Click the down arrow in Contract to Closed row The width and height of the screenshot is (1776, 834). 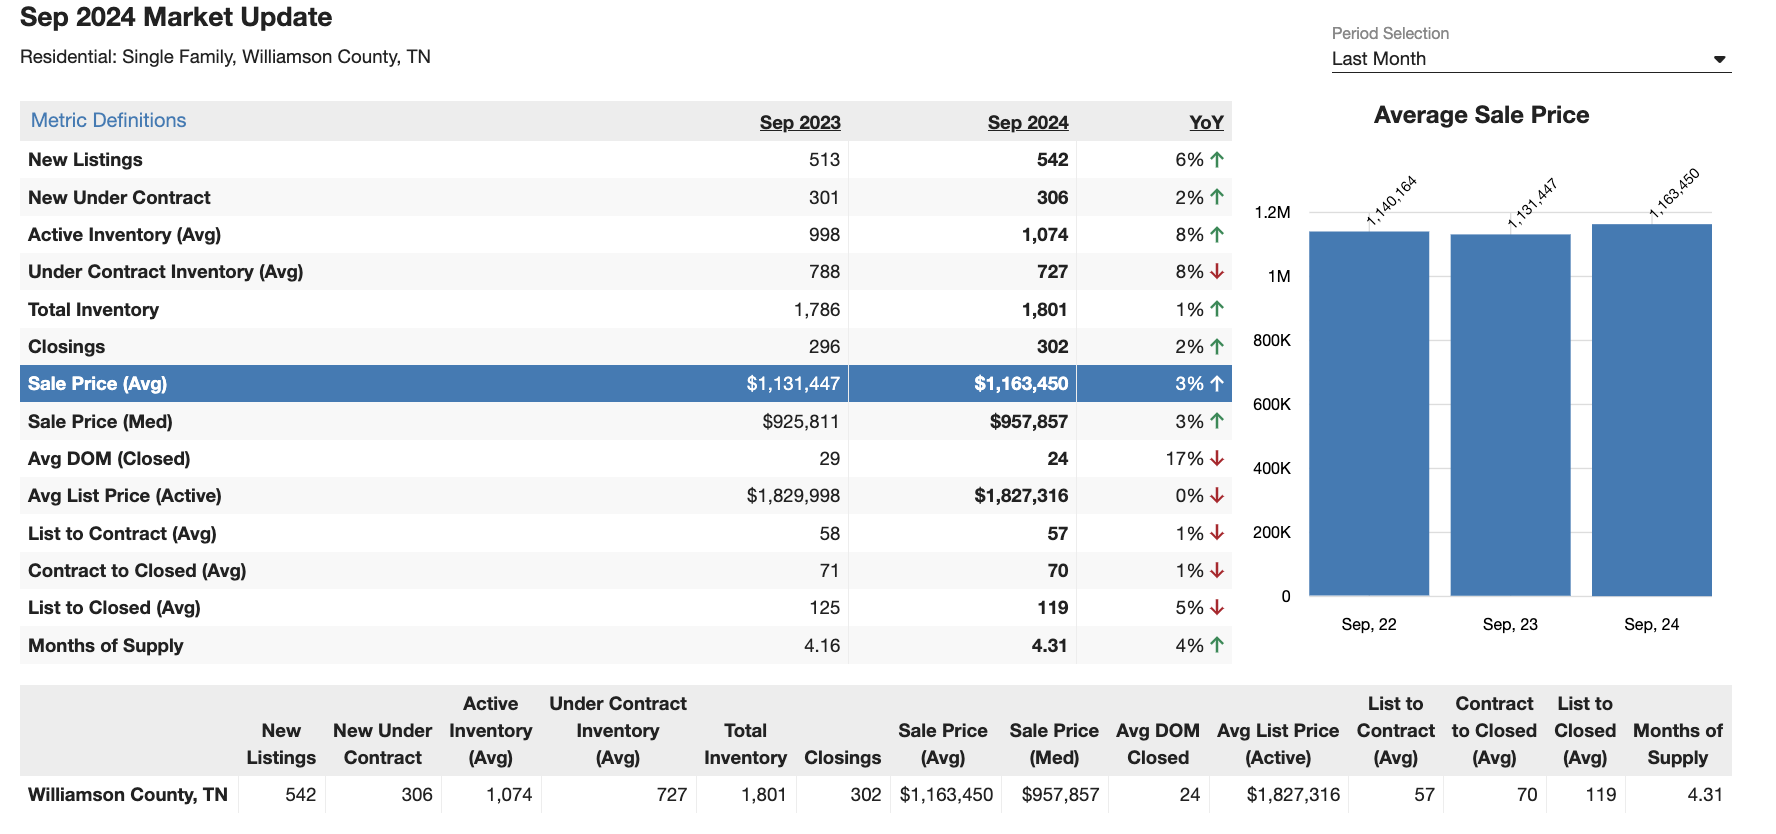click(x=1217, y=570)
